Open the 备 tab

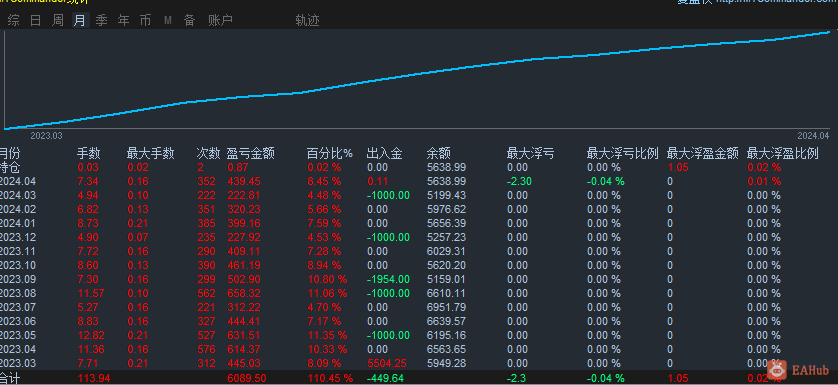[x=189, y=21]
